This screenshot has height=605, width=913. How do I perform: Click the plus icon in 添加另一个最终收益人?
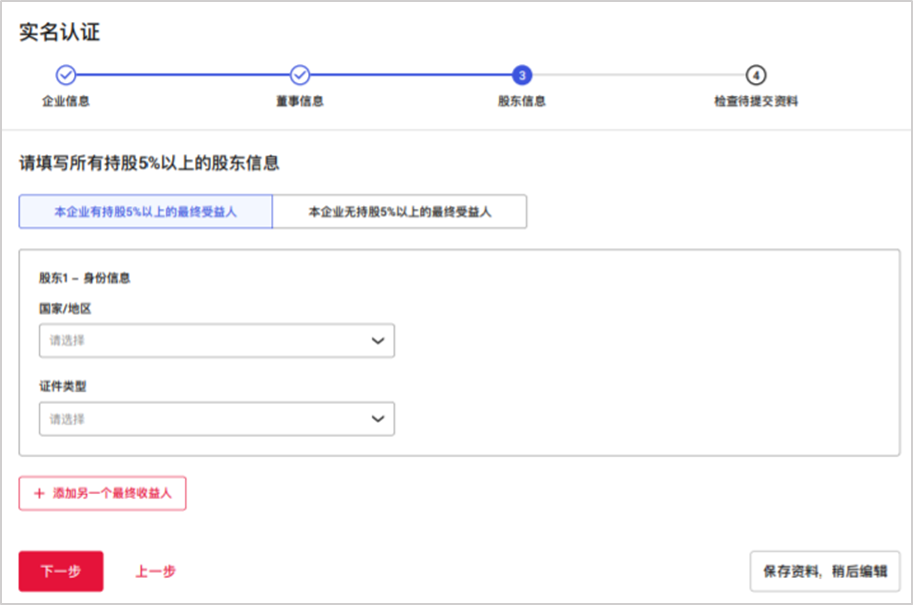[39, 493]
